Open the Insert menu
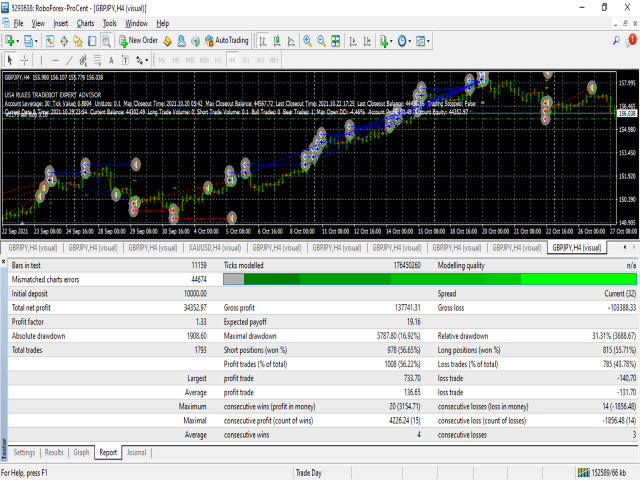Screen dimensions: 640x480 60,23
